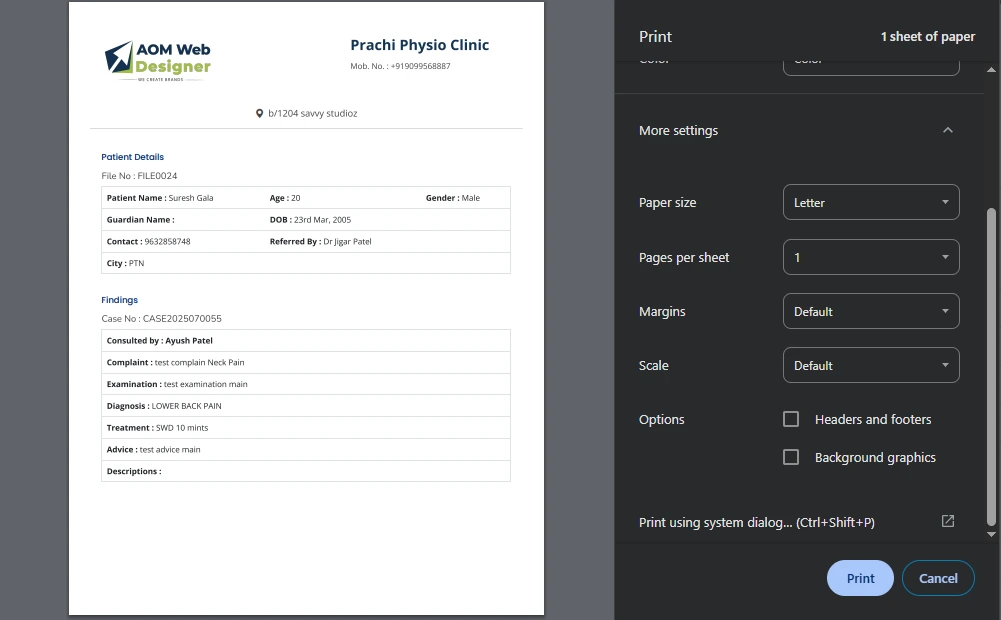1001x620 pixels.
Task: Click the AOM Web Designer logo
Action: (158, 59)
